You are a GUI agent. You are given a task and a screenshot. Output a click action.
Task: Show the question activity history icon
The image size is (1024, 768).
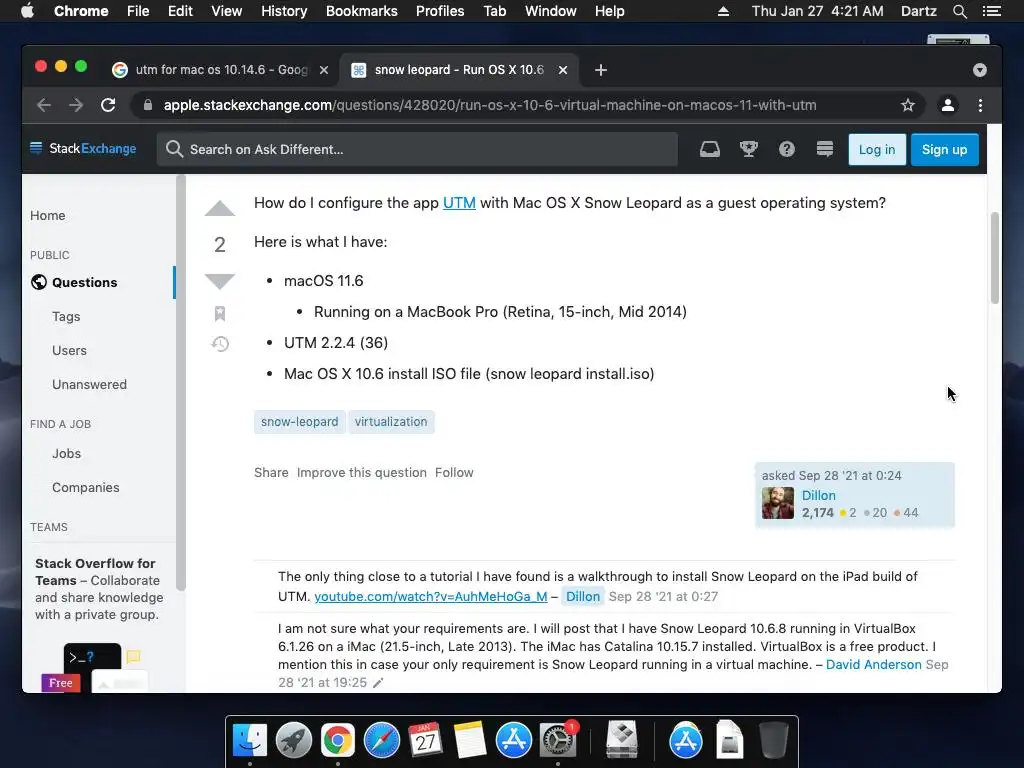point(220,344)
